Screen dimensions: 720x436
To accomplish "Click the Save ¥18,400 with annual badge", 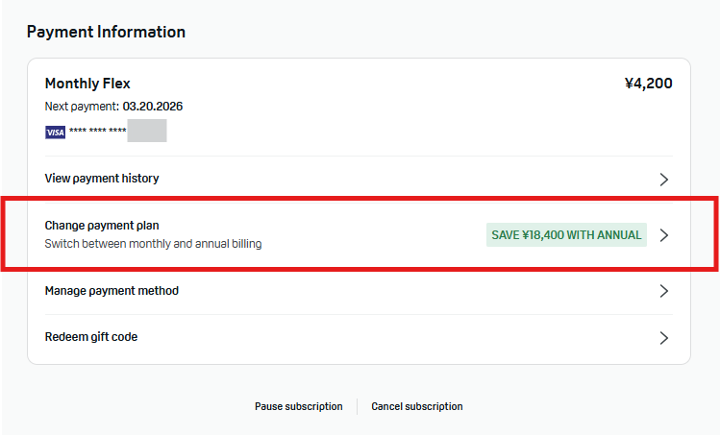I will point(566,235).
